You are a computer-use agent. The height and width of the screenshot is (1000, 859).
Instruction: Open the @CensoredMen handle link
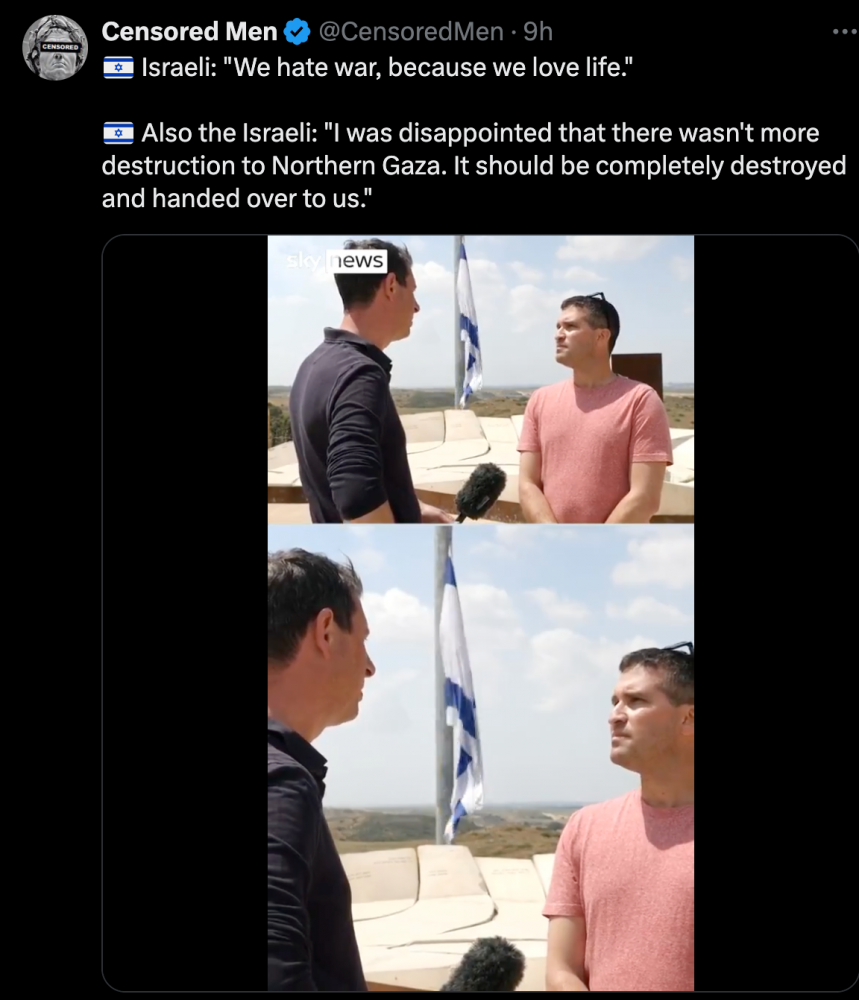point(411,31)
